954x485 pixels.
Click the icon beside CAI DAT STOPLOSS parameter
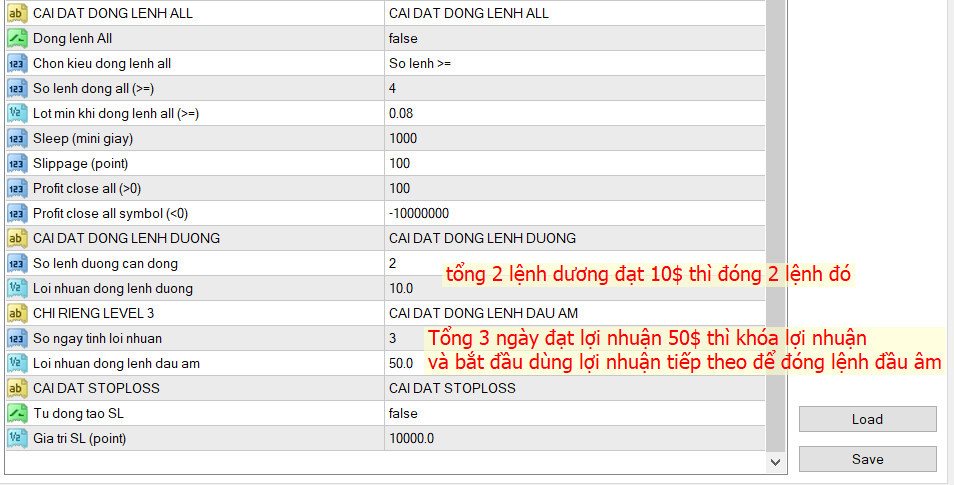pyautogui.click(x=17, y=388)
